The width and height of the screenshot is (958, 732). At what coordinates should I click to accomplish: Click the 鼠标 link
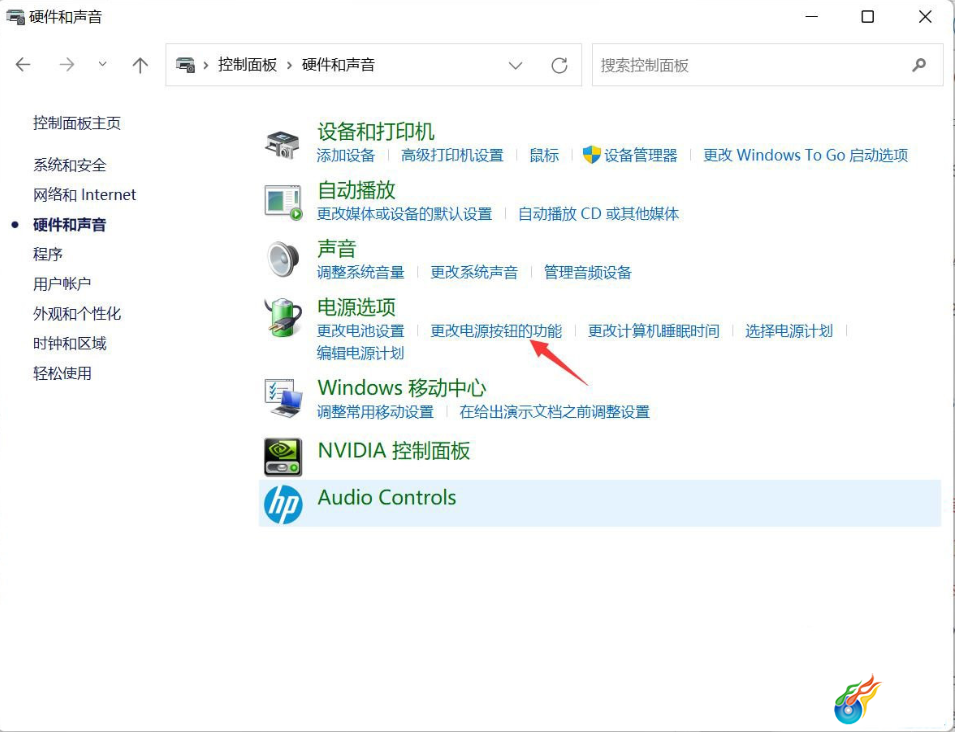tap(544, 156)
